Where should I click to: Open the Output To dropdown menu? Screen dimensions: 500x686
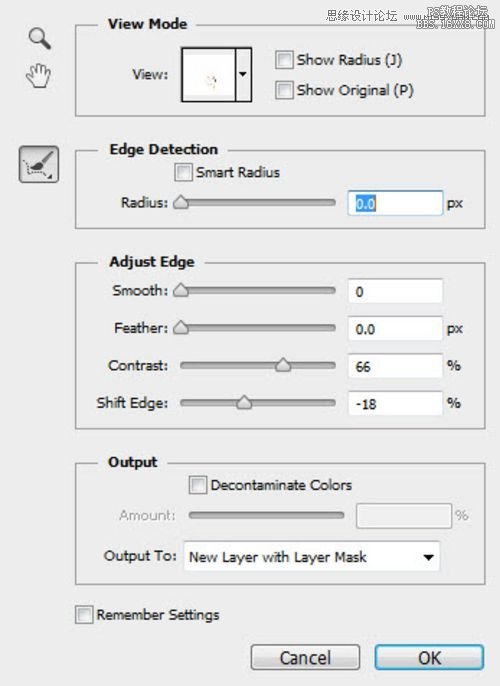[312, 556]
